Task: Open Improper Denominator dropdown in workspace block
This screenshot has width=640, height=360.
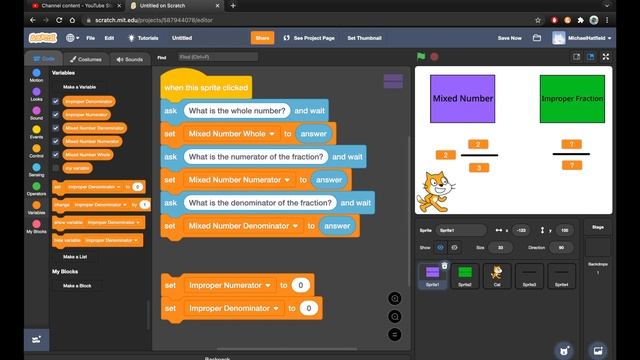Action: pyautogui.click(x=234, y=309)
